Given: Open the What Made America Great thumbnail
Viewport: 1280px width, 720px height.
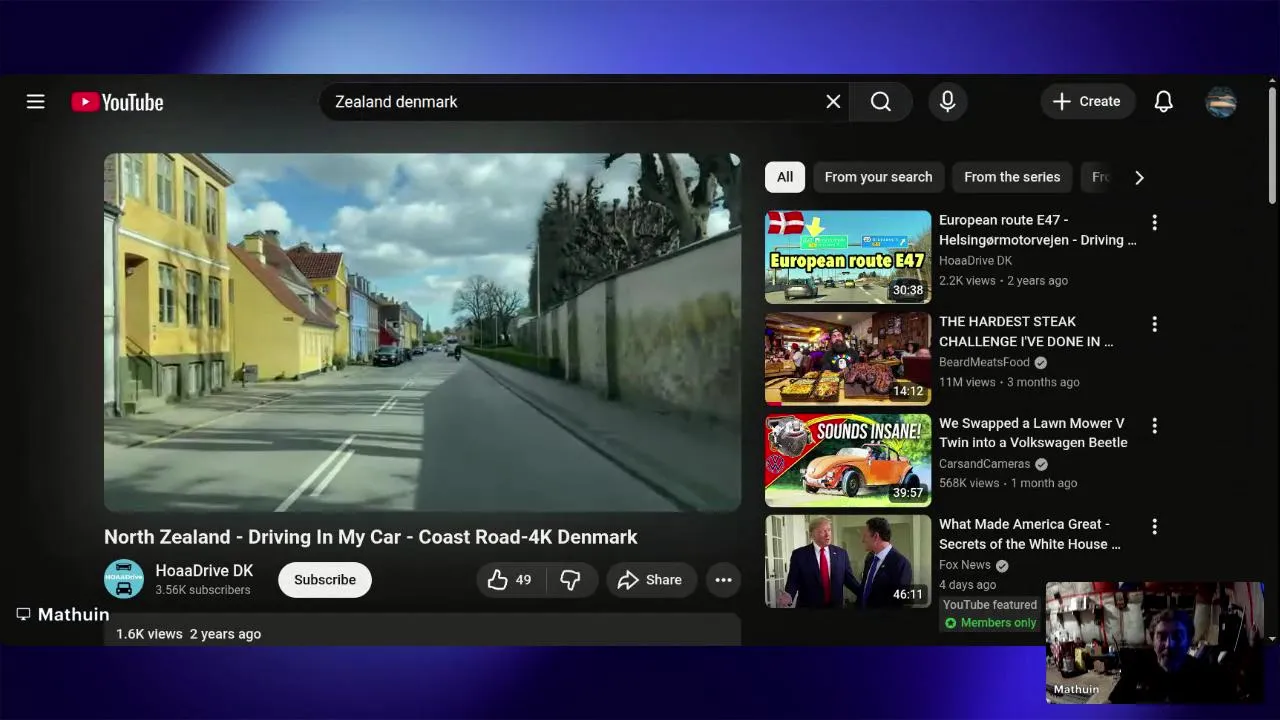Looking at the screenshot, I should [x=848, y=561].
